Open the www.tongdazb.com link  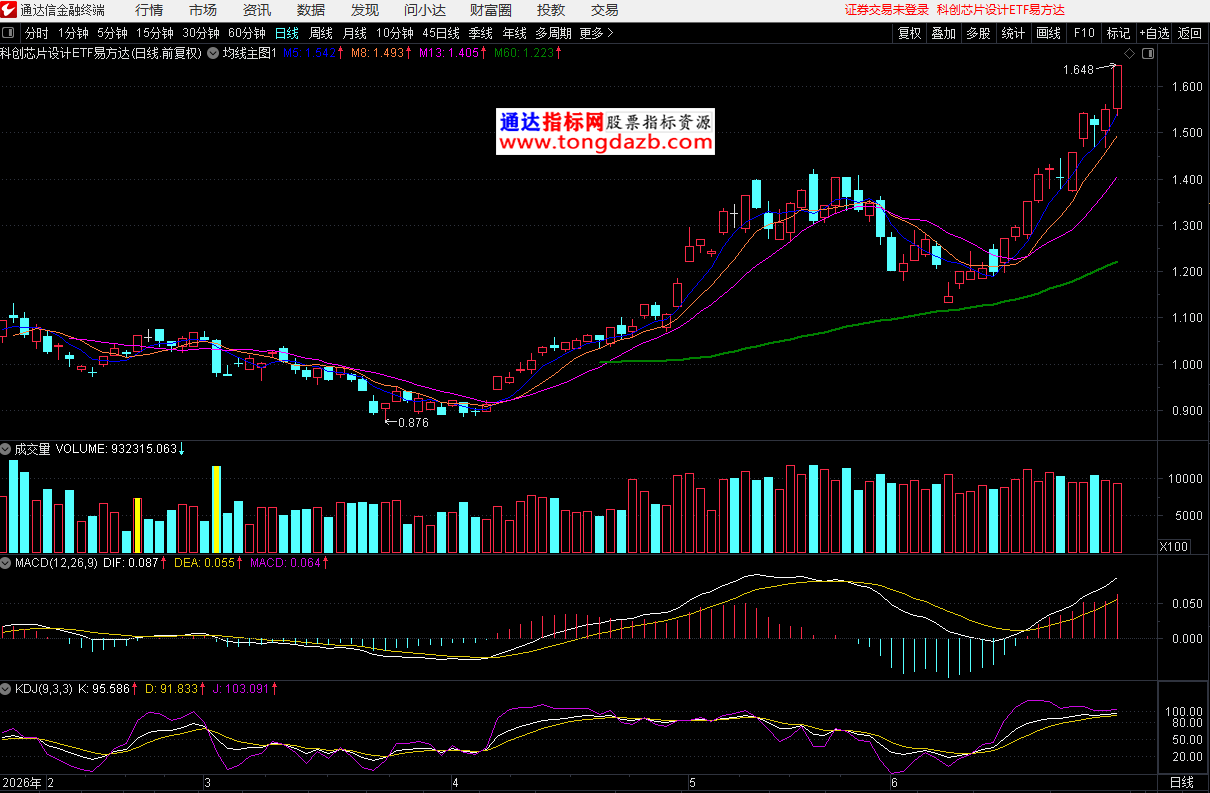point(606,143)
